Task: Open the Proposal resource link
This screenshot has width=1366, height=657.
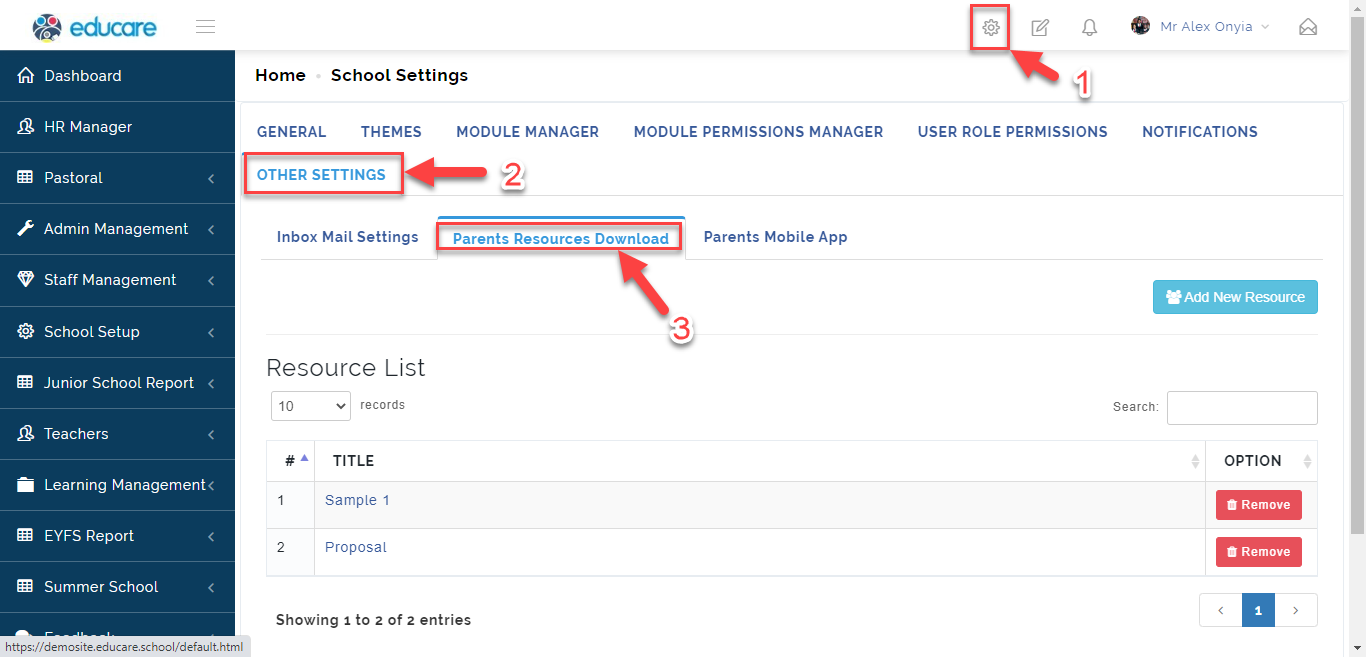Action: (x=355, y=547)
